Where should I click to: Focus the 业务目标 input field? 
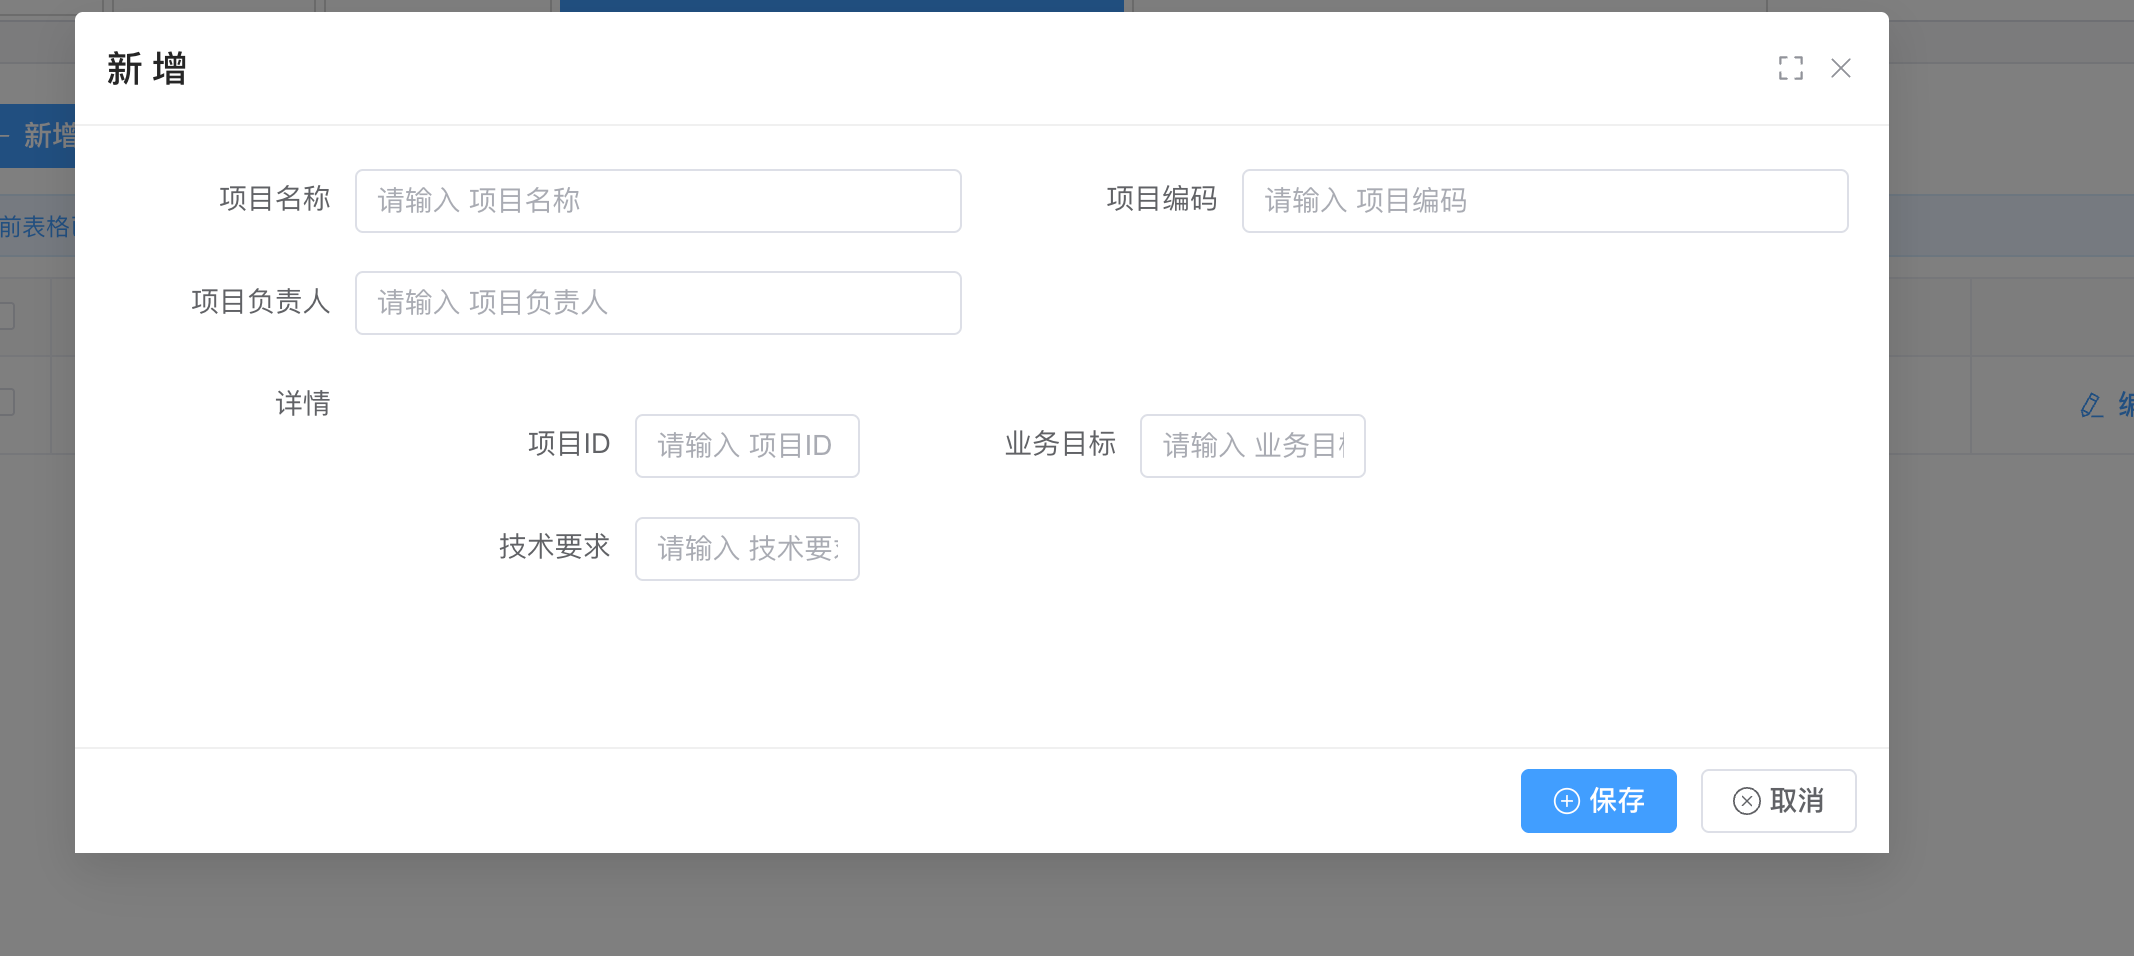(1252, 446)
